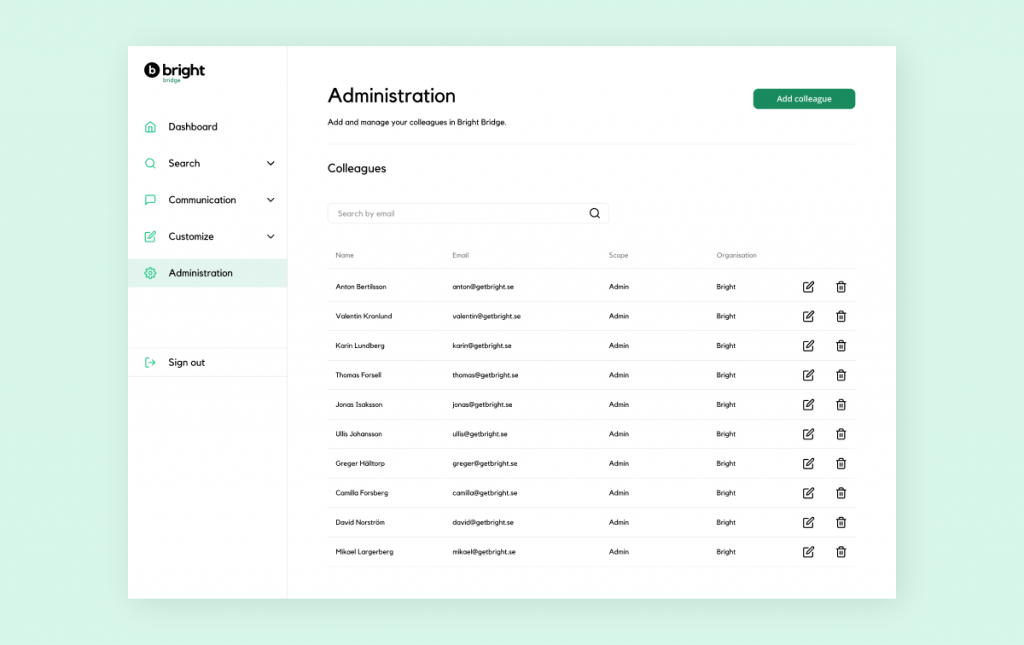This screenshot has height=645, width=1024.
Task: Click the edit icon for Anton Bertilsson
Action: click(808, 287)
